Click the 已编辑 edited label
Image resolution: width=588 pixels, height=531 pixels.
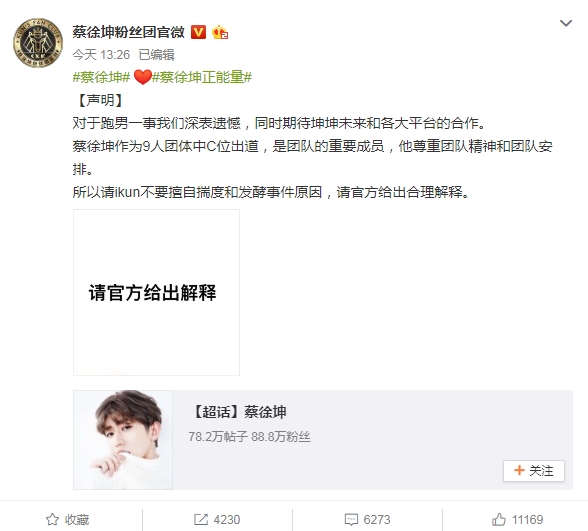coord(156,55)
